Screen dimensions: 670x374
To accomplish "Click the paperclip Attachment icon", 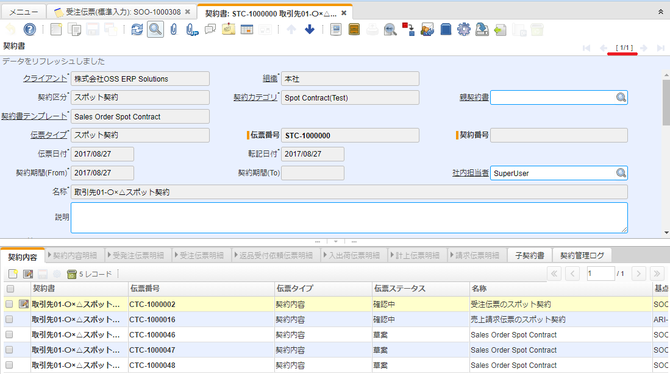I will pos(173,29).
